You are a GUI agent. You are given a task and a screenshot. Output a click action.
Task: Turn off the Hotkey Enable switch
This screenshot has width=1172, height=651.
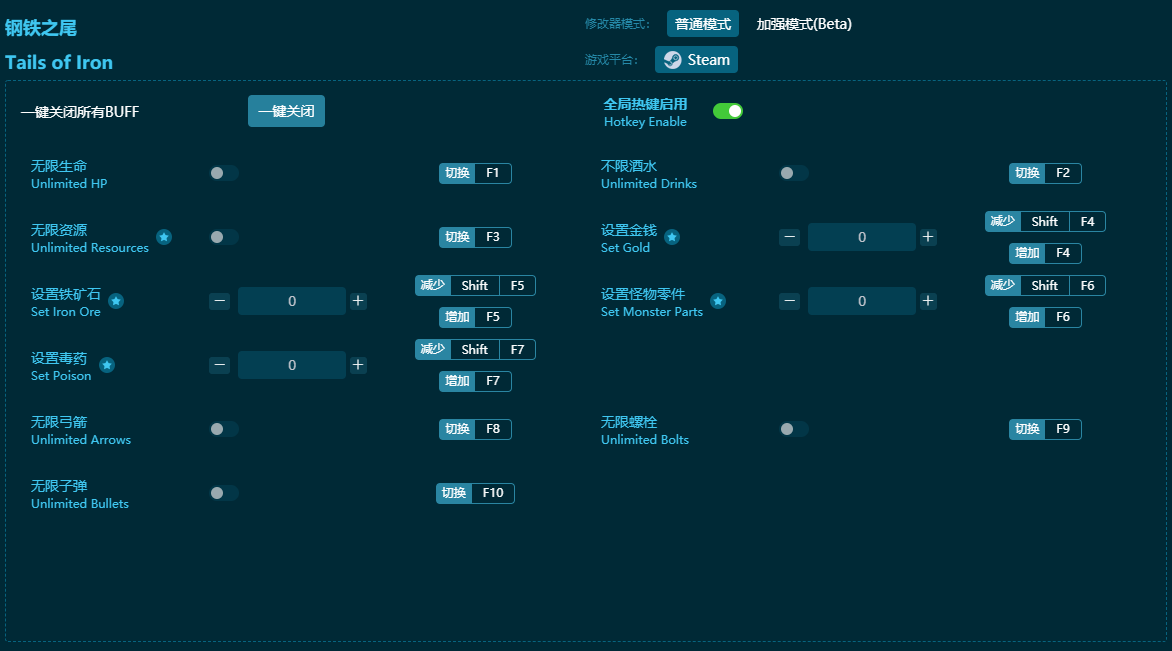pyautogui.click(x=728, y=111)
